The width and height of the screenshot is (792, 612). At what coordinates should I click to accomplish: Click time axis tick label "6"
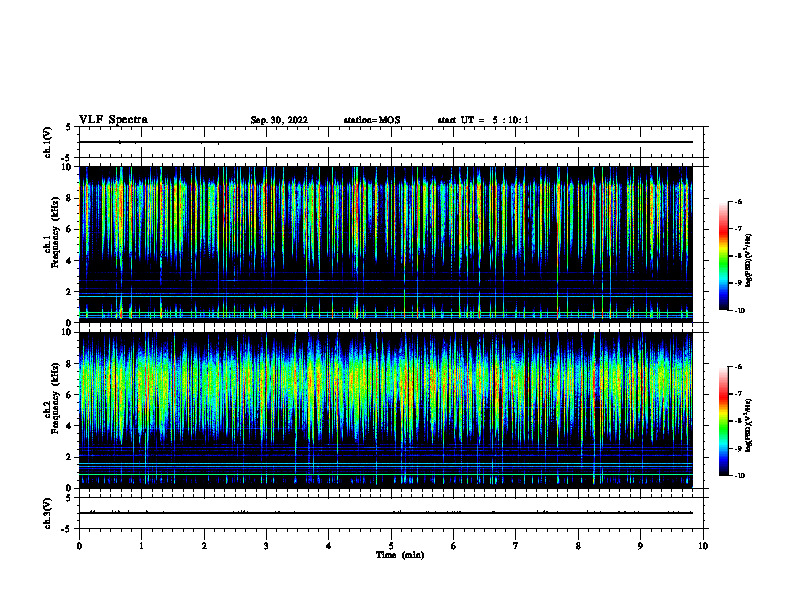point(454,546)
